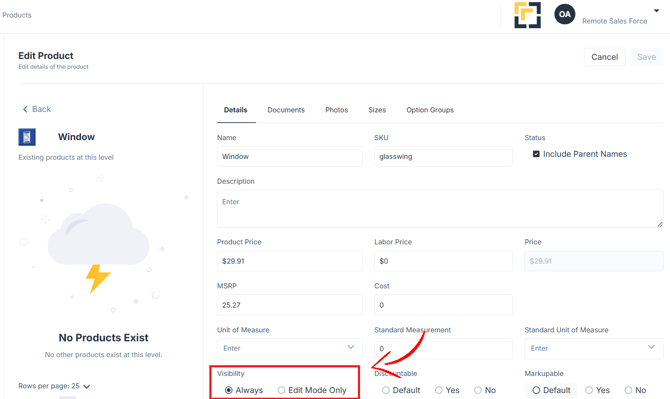The image size is (670, 399).
Task: Go Back via the Back link
Action: click(x=37, y=109)
